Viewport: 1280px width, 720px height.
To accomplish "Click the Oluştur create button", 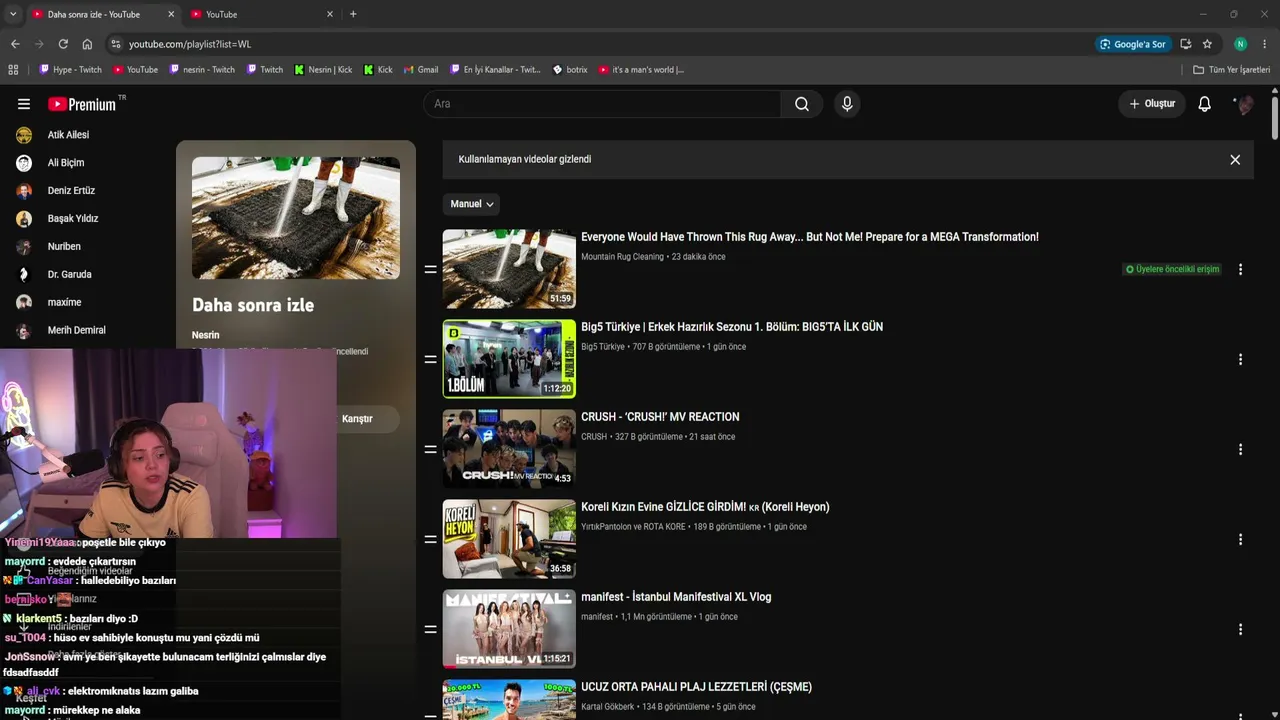I will point(1152,104).
